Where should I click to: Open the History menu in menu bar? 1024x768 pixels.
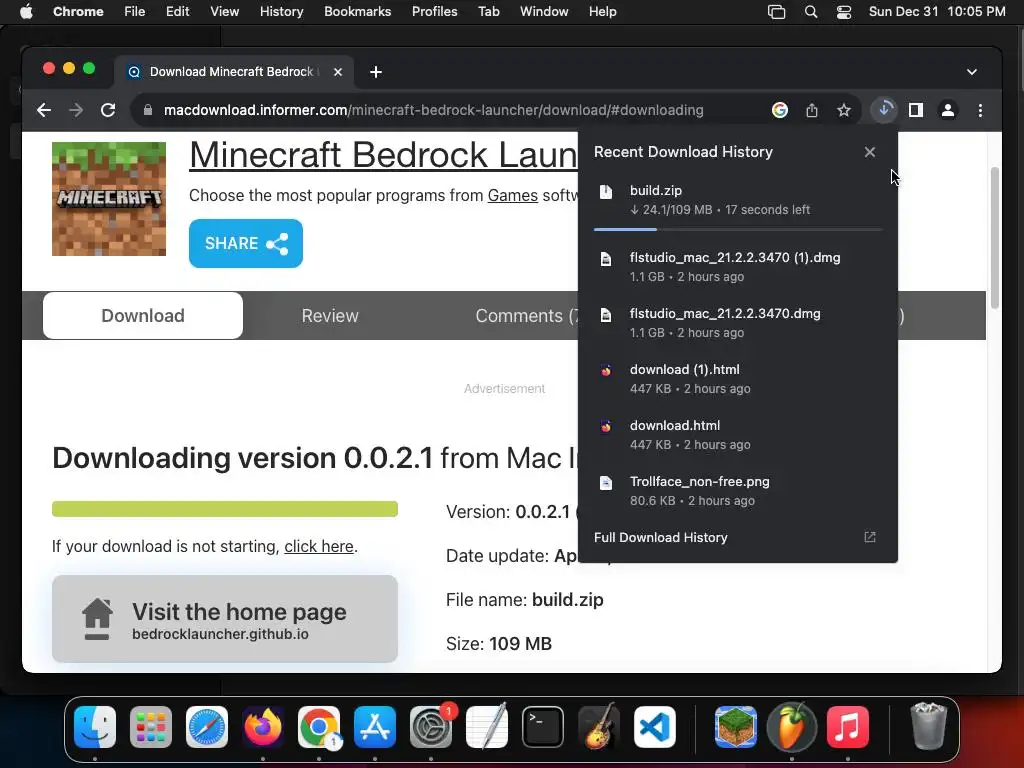[281, 12]
